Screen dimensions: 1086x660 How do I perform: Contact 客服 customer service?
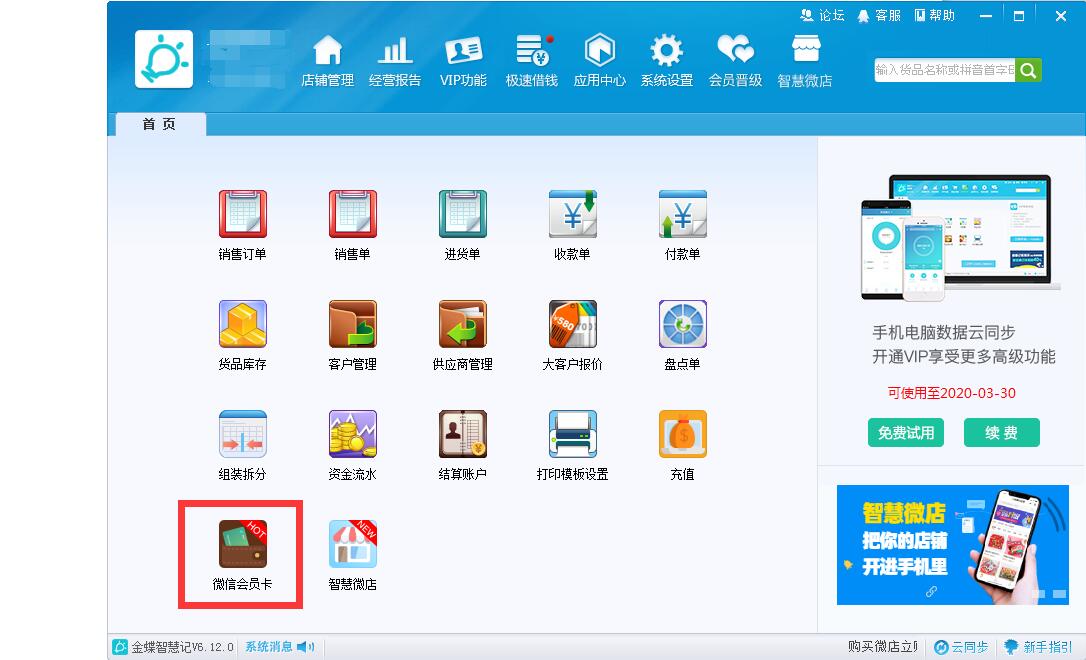879,15
